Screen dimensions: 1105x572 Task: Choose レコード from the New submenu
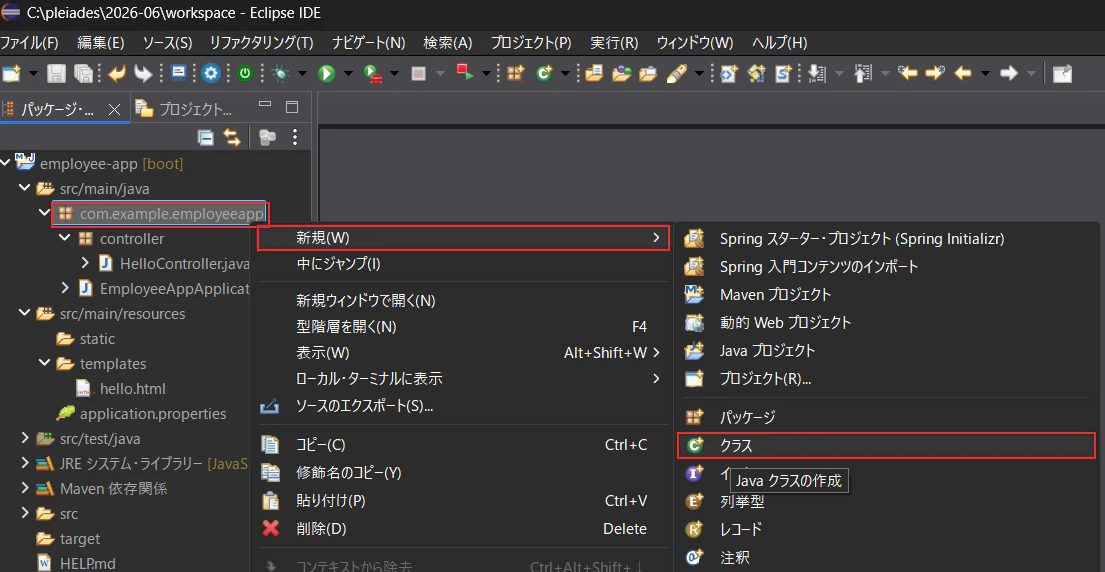[x=887, y=529]
